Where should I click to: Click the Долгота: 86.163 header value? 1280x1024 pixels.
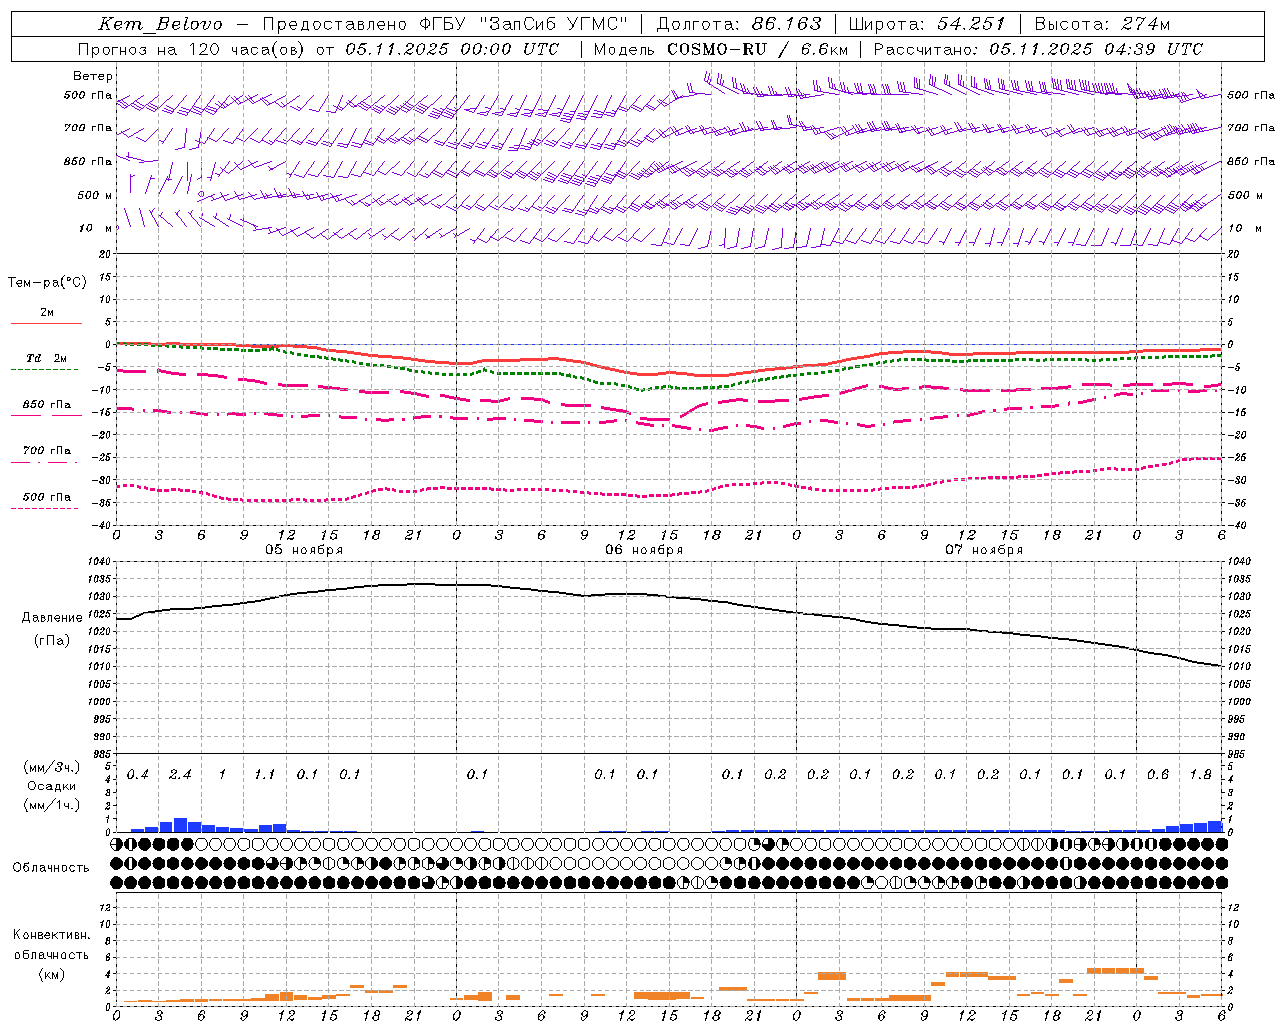click(739, 24)
